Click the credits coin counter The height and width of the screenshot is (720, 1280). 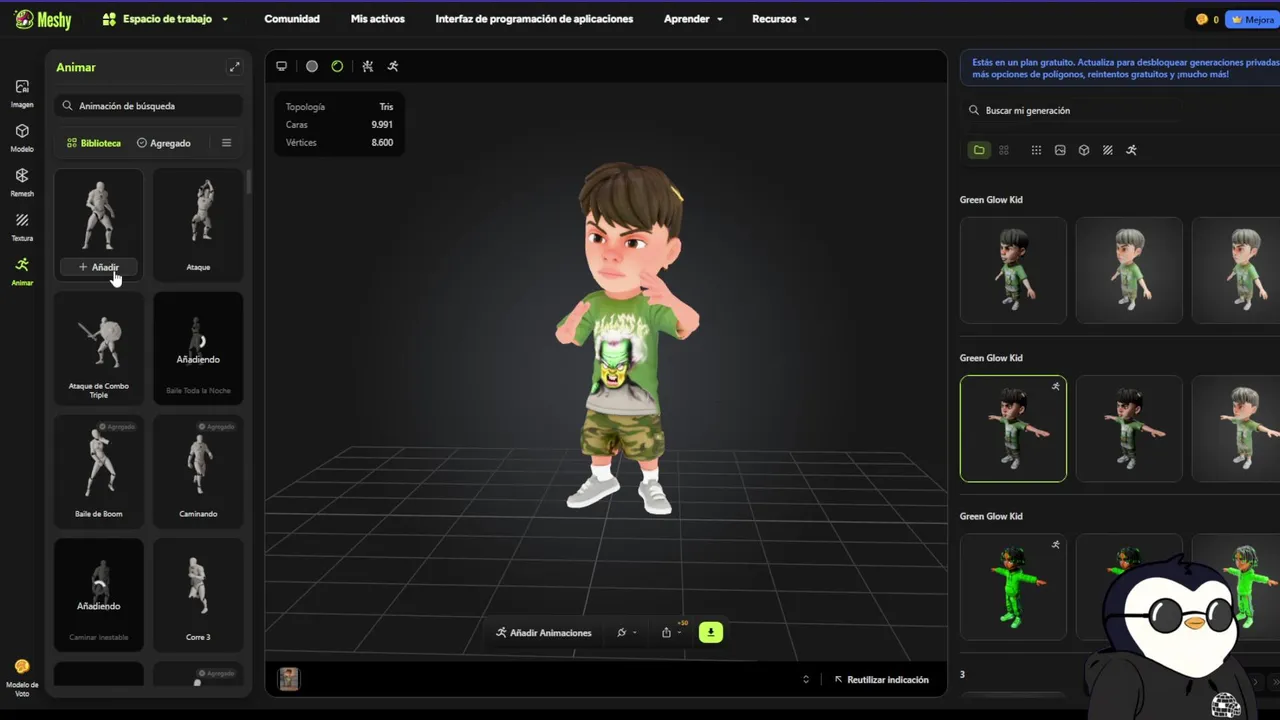1207,19
